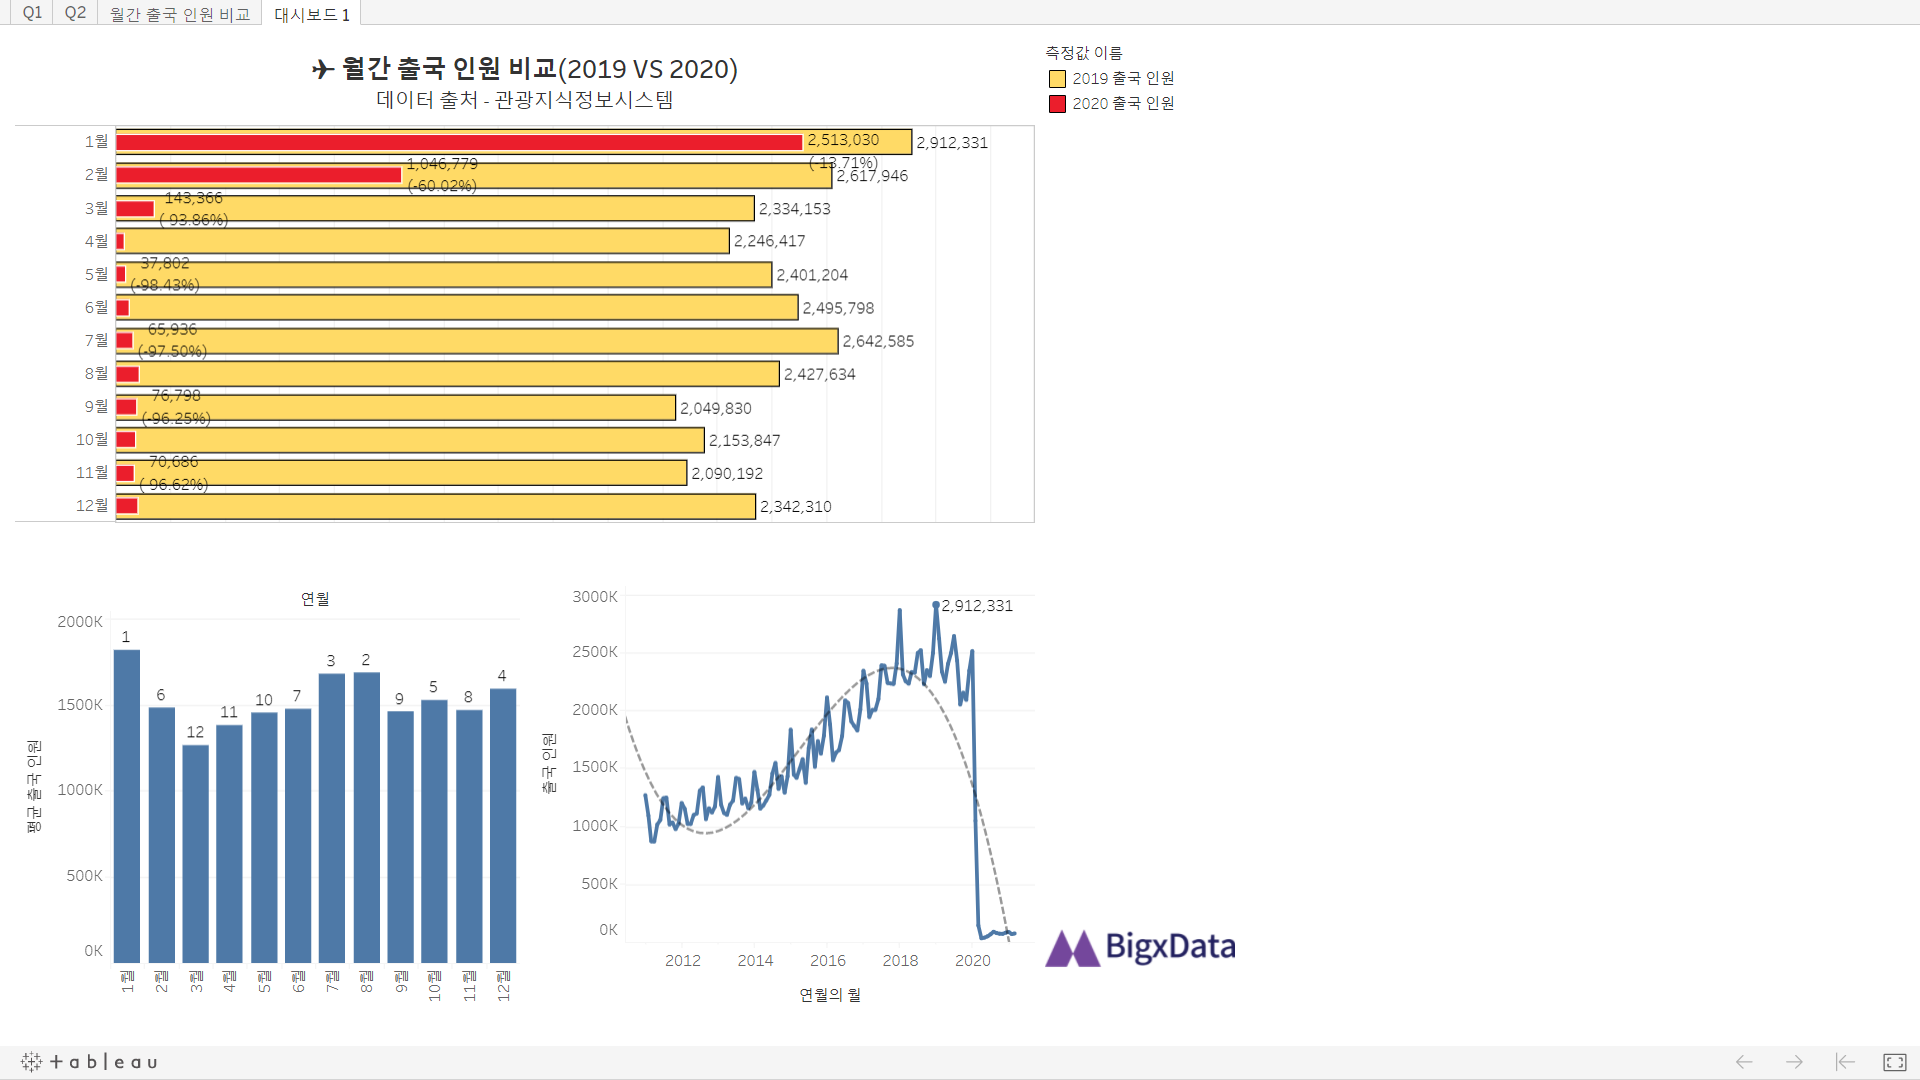Open the Q1 tab
This screenshot has width=1920, height=1080.
coord(32,13)
